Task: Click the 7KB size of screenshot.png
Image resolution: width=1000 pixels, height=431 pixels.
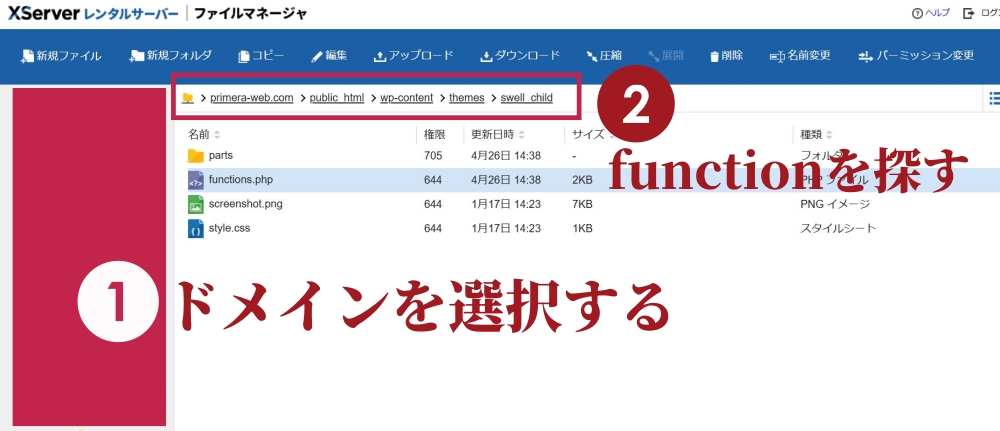Action: pyautogui.click(x=582, y=204)
